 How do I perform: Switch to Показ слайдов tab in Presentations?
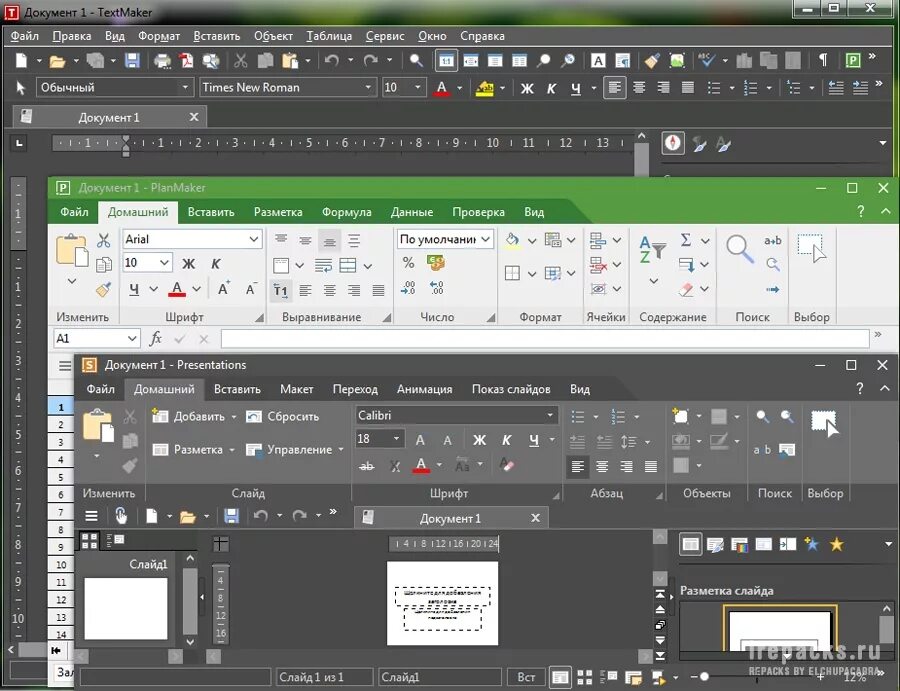[x=511, y=389]
